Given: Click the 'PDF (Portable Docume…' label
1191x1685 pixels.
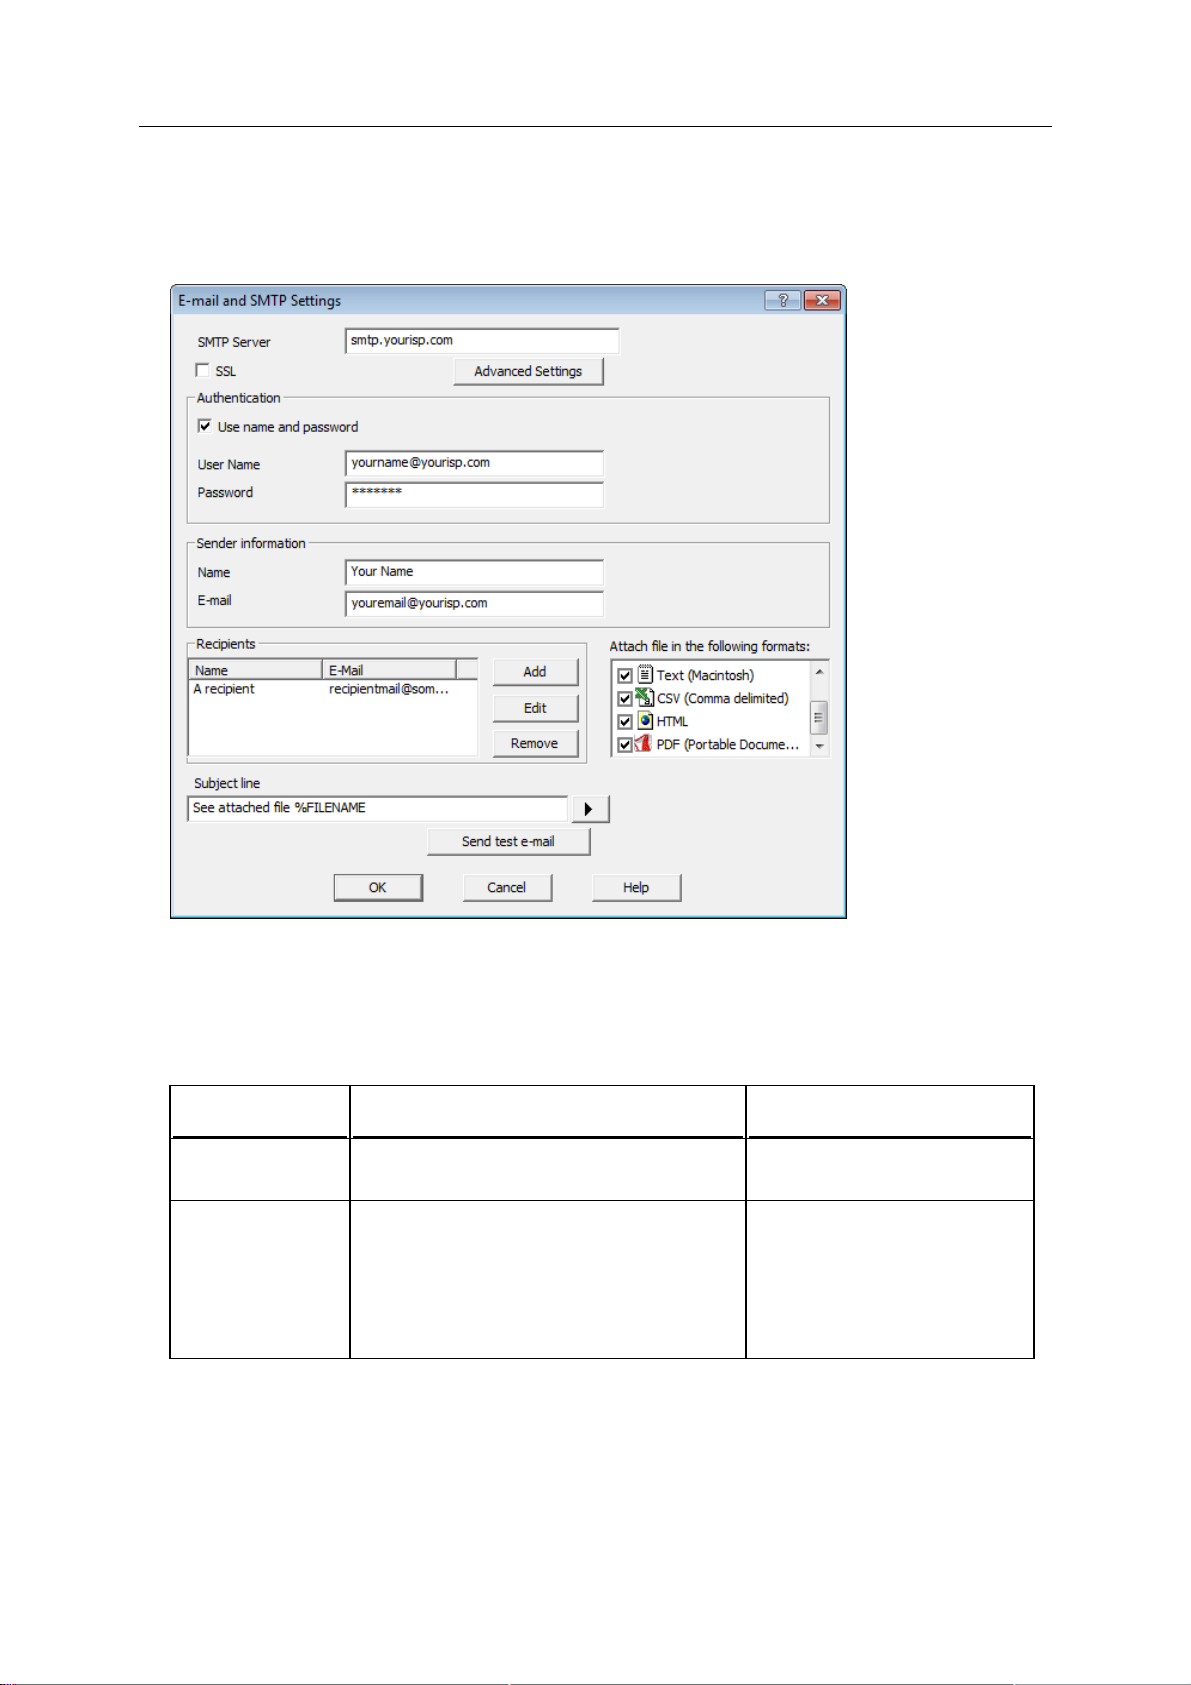Looking at the screenshot, I should [728, 745].
